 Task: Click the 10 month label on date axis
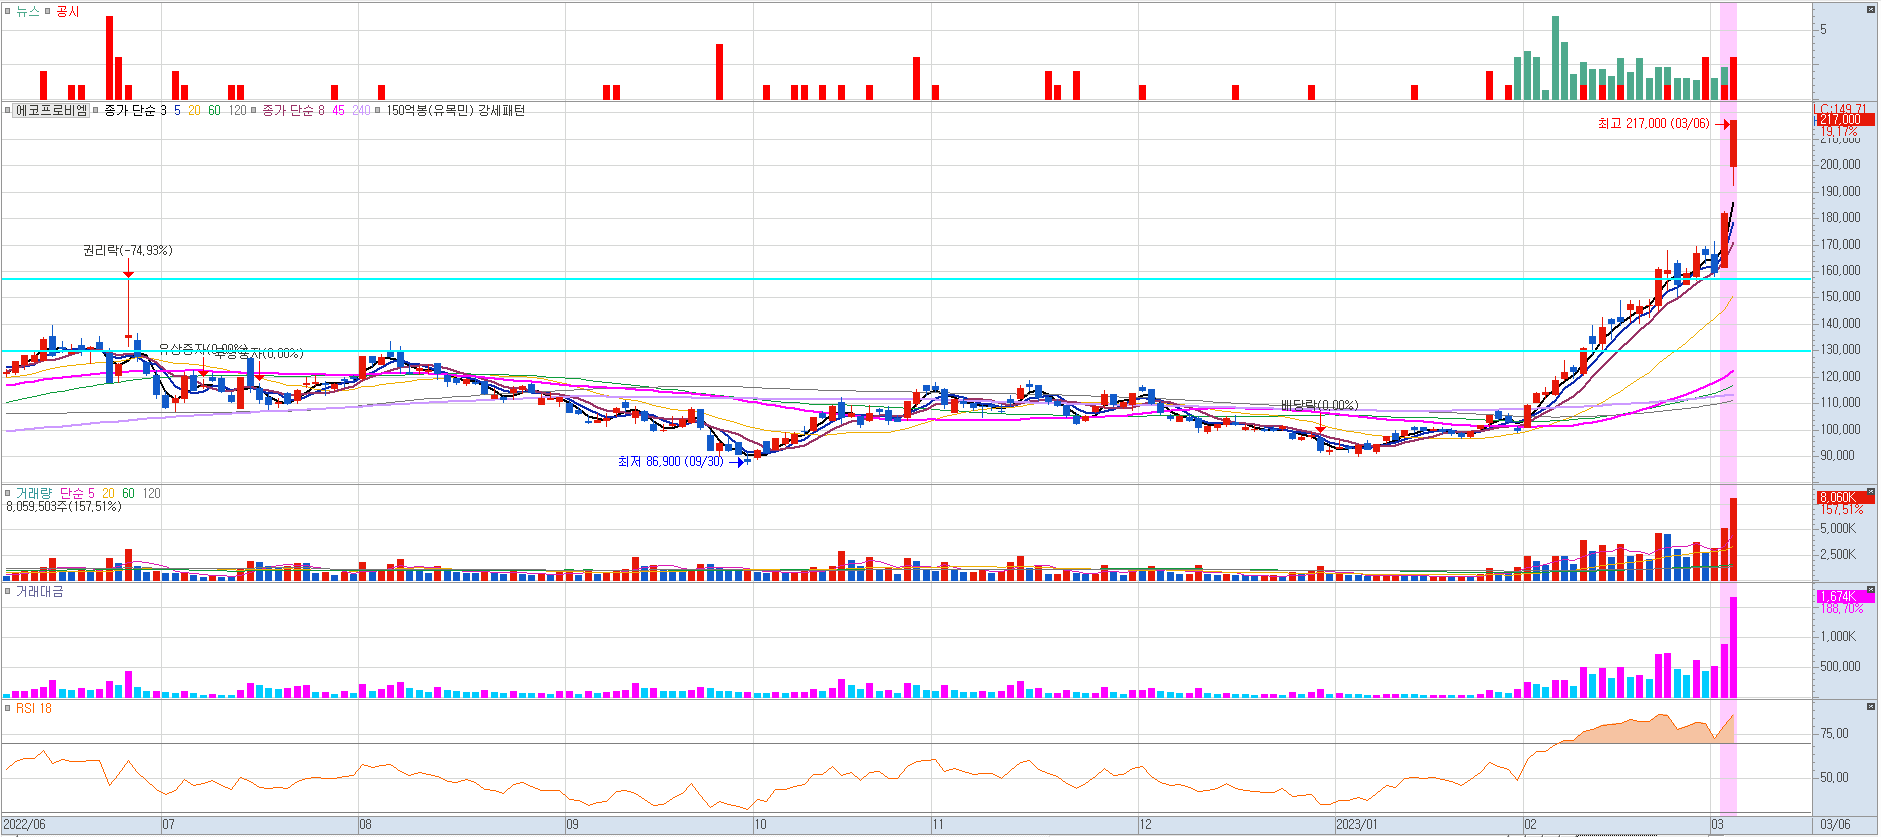(761, 825)
